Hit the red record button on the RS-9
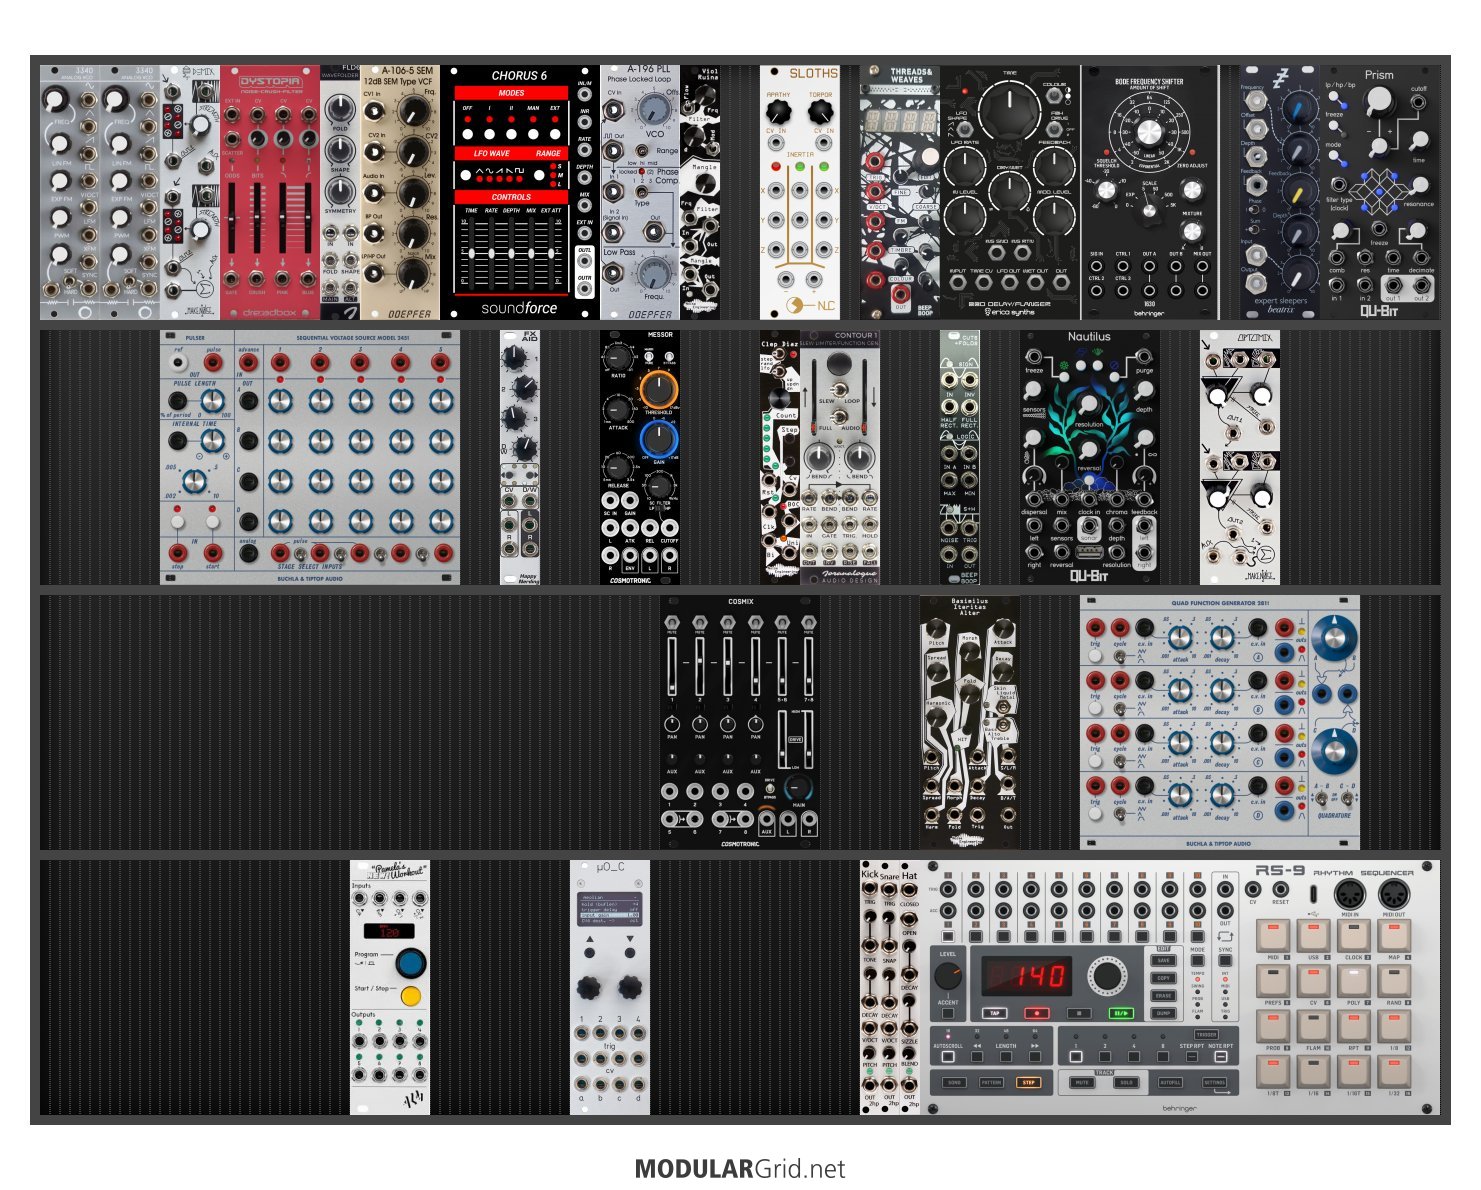This screenshot has height=1190, width=1481. [1037, 1013]
